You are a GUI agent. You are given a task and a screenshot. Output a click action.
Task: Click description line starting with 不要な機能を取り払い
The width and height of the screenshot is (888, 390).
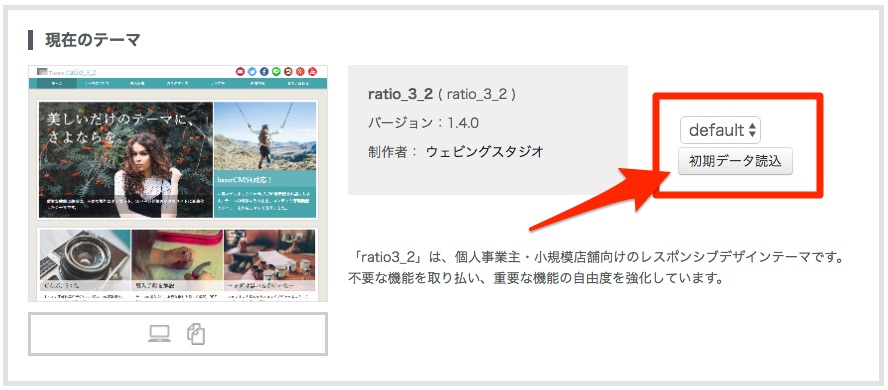pos(536,279)
